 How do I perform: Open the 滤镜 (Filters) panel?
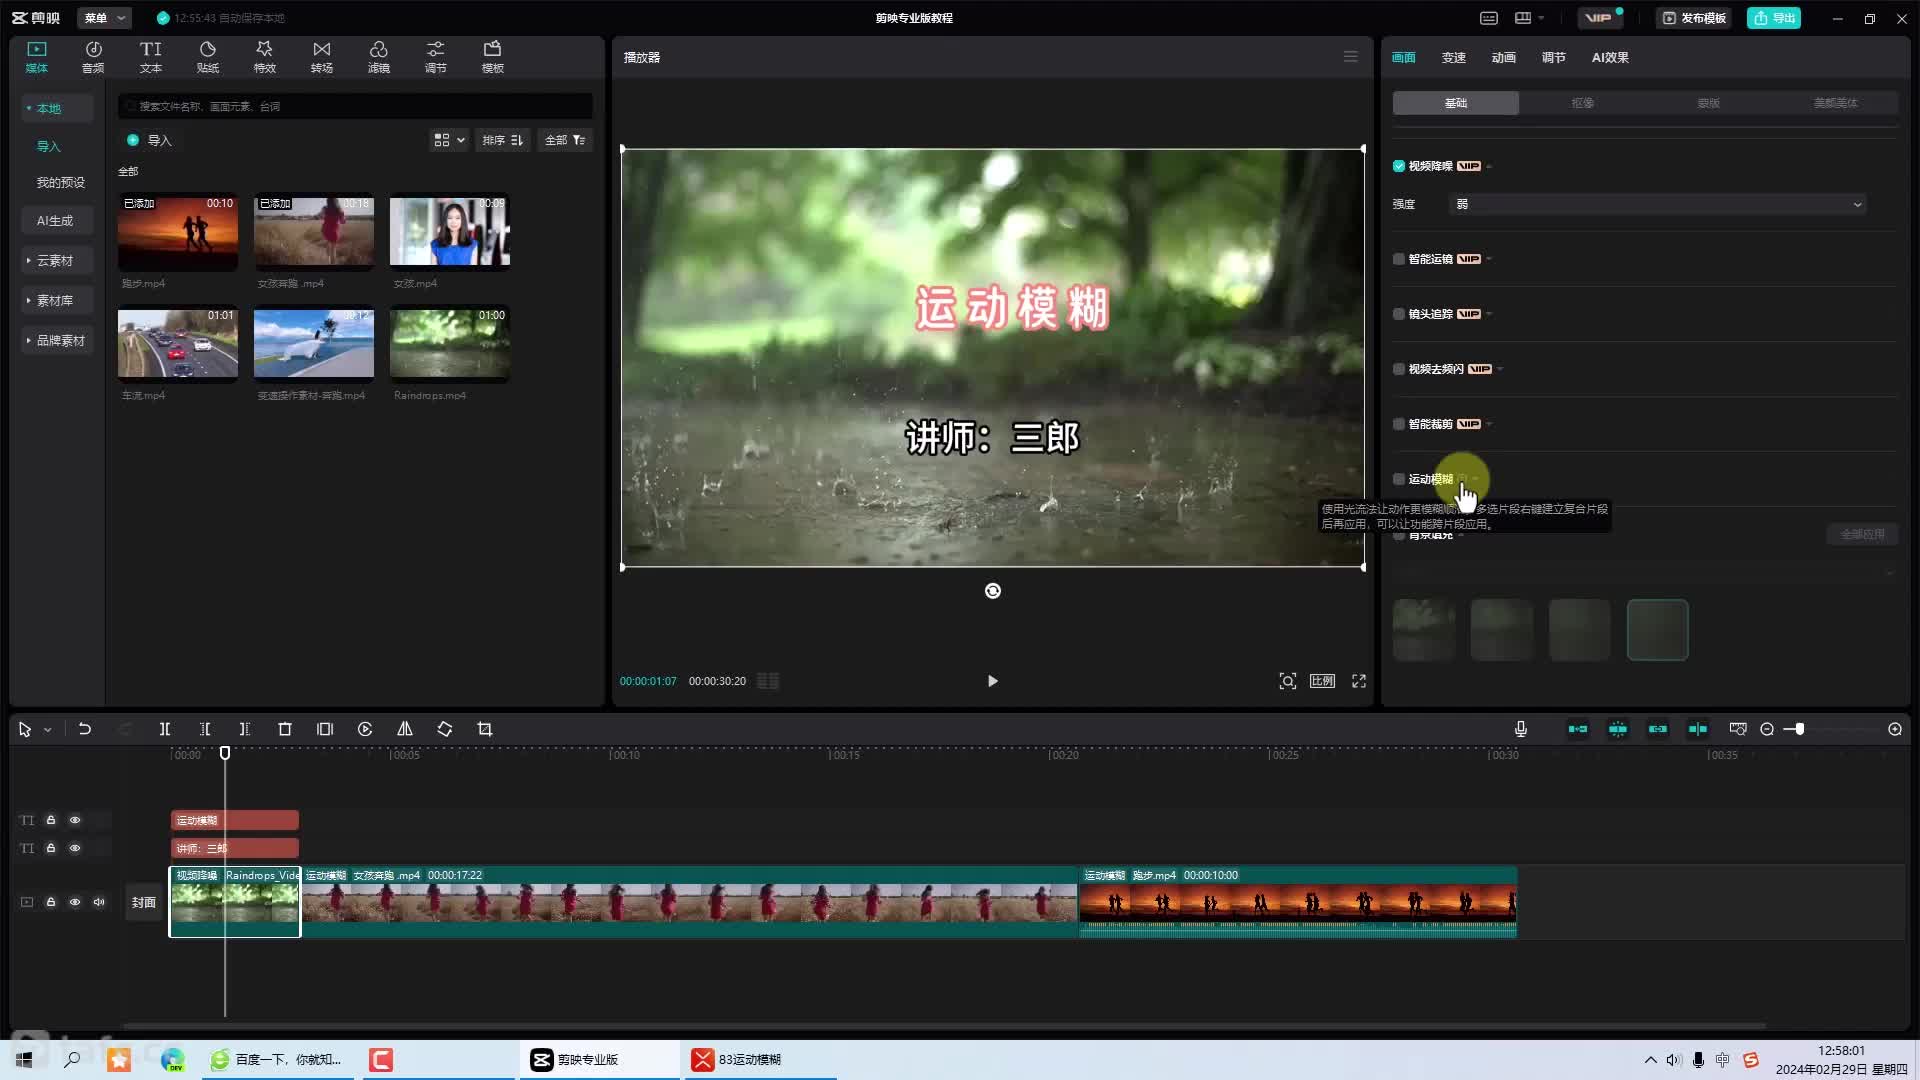(378, 57)
